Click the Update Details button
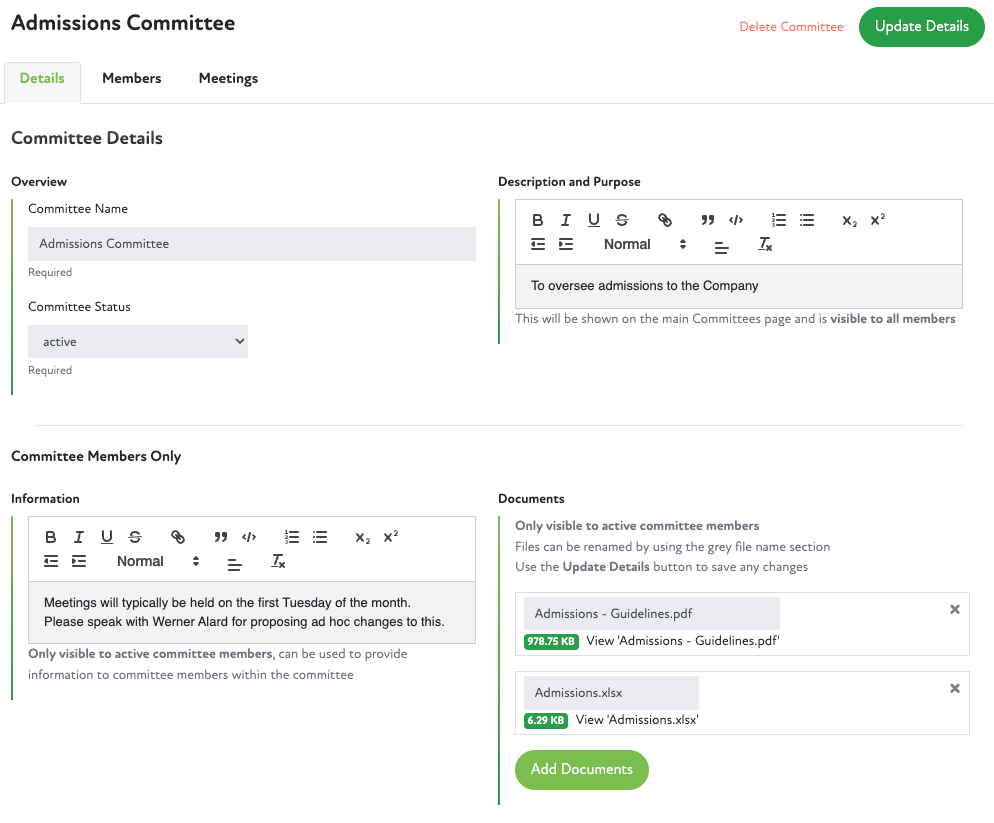Screen dimensions: 994x823 921,27
